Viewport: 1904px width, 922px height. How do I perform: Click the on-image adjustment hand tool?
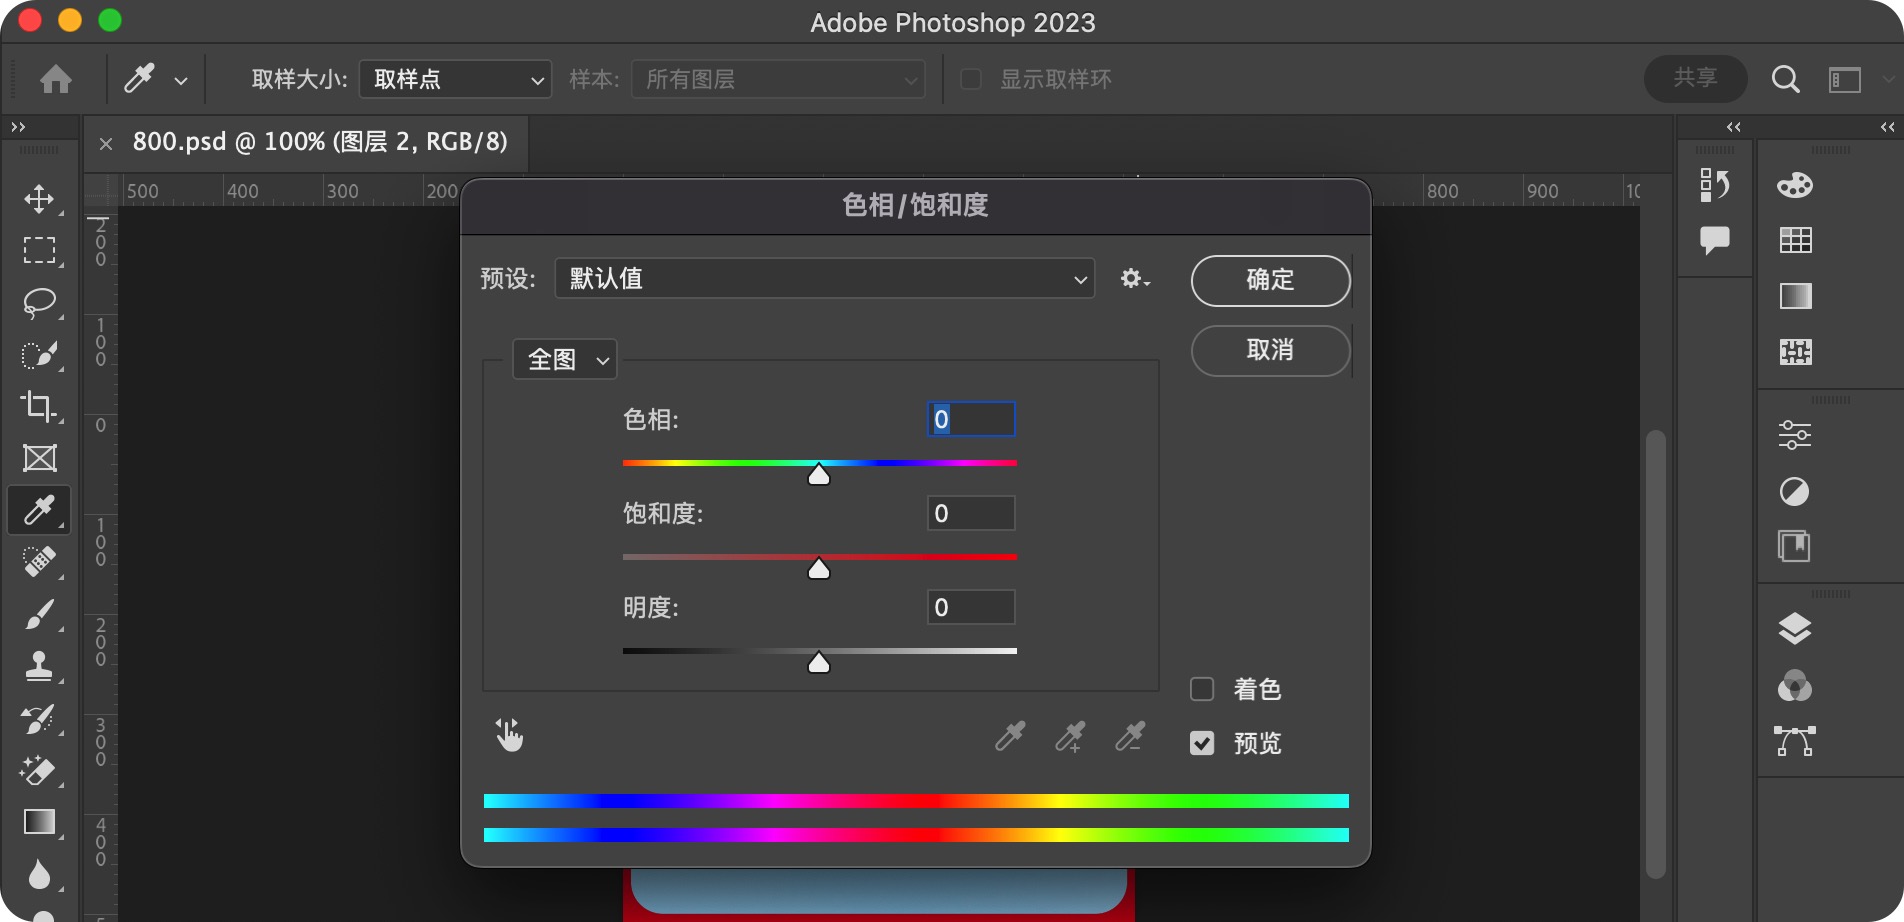(x=509, y=736)
